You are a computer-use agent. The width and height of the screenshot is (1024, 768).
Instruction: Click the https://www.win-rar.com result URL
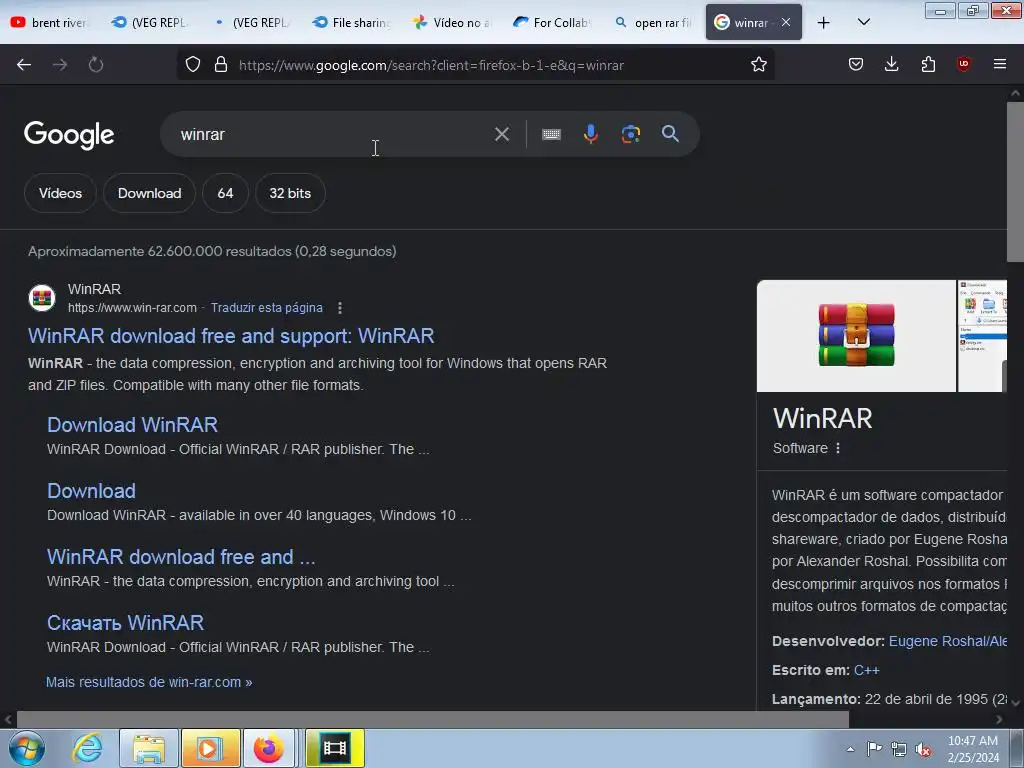coord(133,308)
